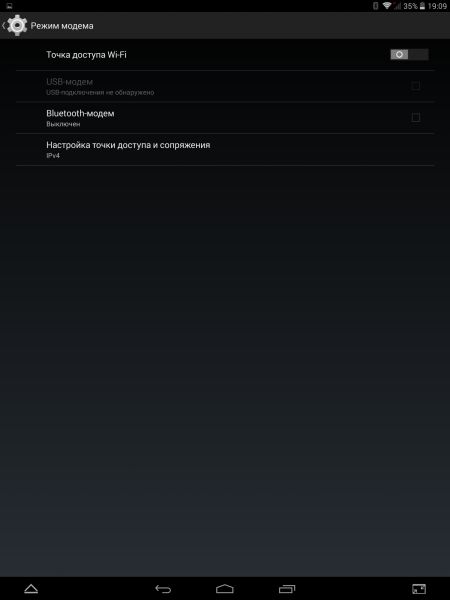The image size is (450, 600).
Task: Tap the picture notification icon top-left
Action: coord(10,6)
